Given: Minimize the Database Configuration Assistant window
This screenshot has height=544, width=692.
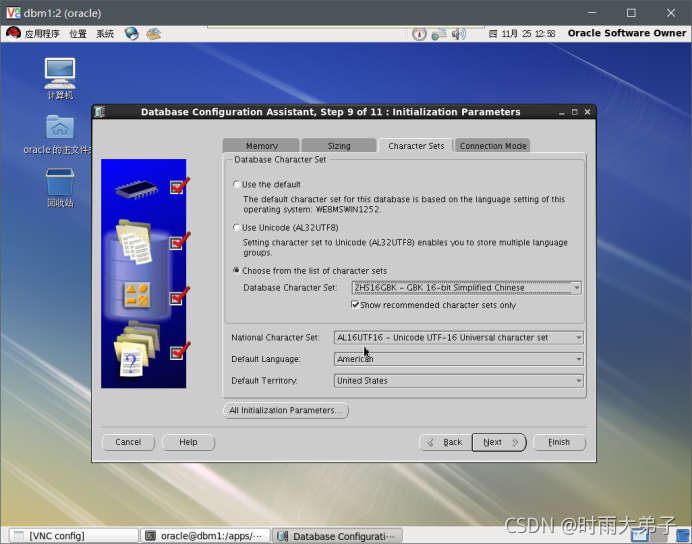Looking at the screenshot, I should pyautogui.click(x=561, y=113).
